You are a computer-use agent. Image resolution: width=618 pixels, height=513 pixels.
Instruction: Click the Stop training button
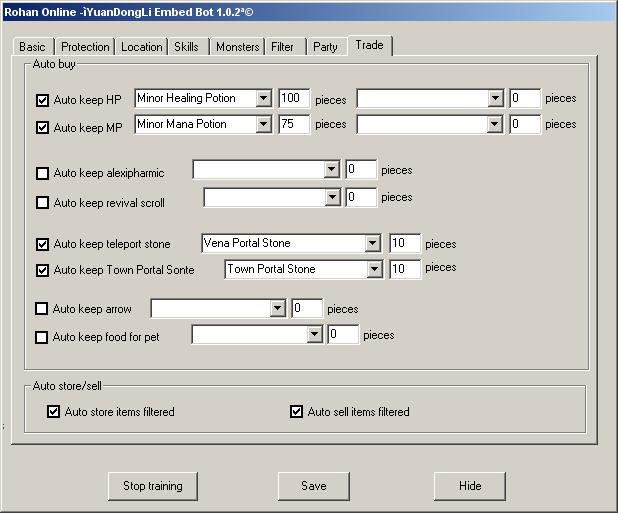pyautogui.click(x=153, y=486)
